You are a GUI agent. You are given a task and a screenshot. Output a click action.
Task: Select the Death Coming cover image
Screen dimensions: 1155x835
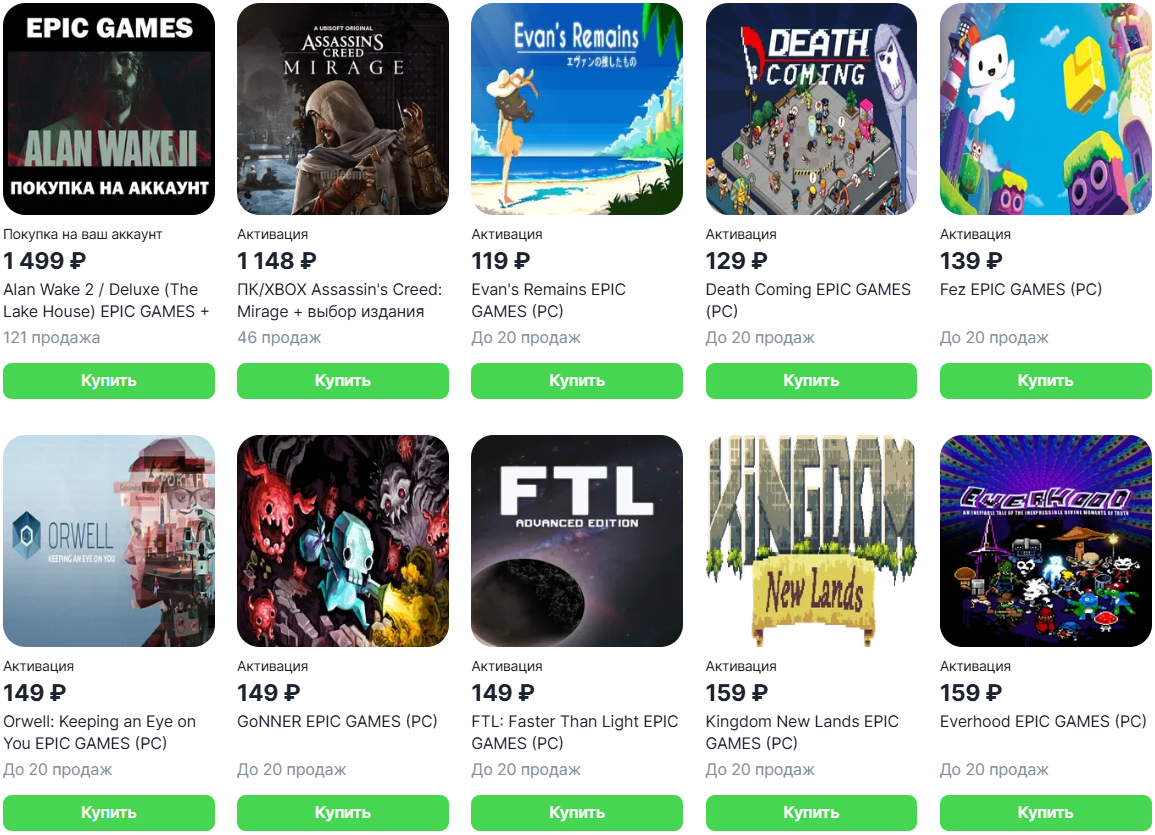(x=811, y=109)
